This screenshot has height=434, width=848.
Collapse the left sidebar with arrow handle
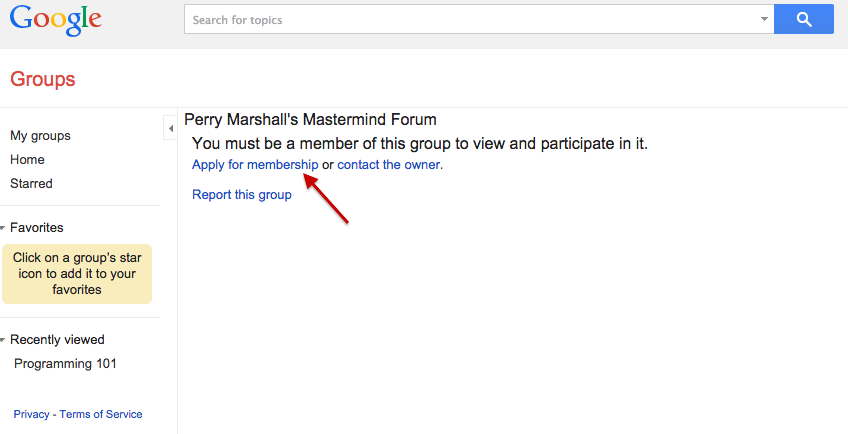(x=170, y=128)
